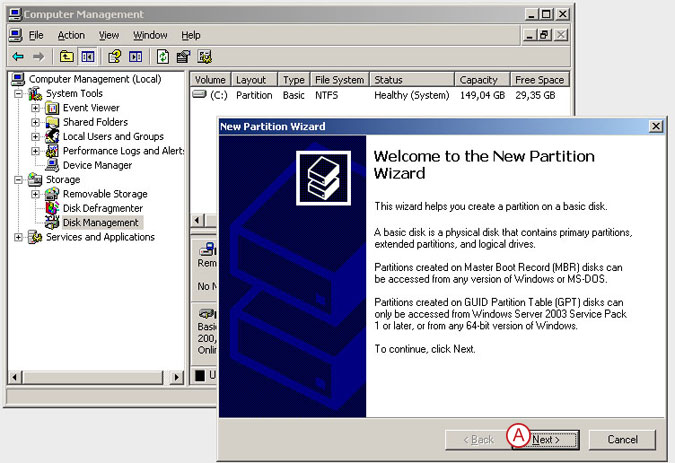Expand the Event Viewer node

pyautogui.click(x=35, y=108)
